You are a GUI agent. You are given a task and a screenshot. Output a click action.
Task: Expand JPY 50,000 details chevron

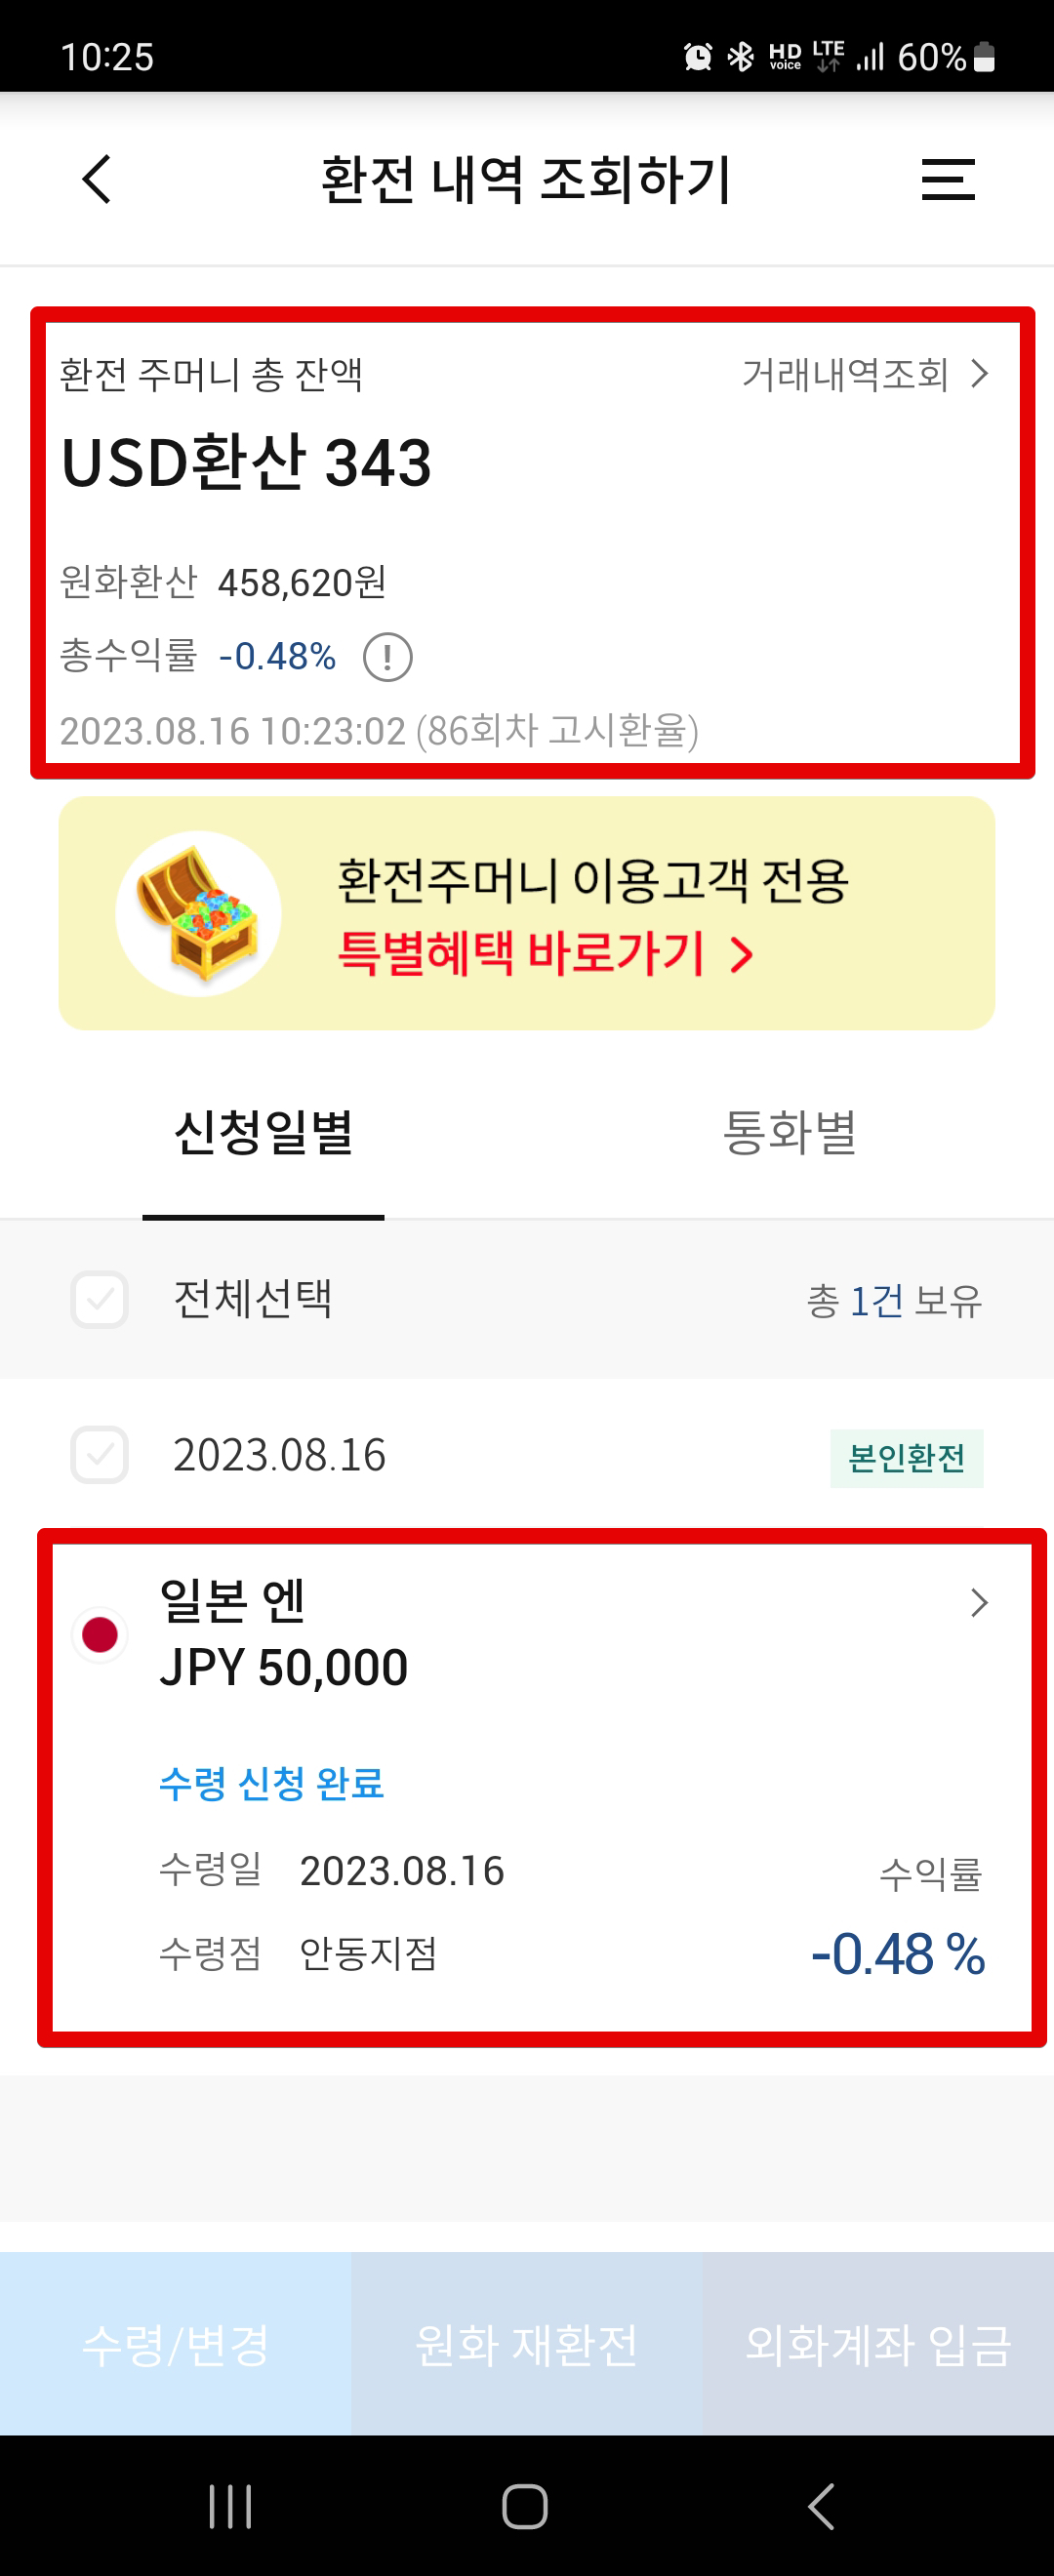(x=979, y=1603)
